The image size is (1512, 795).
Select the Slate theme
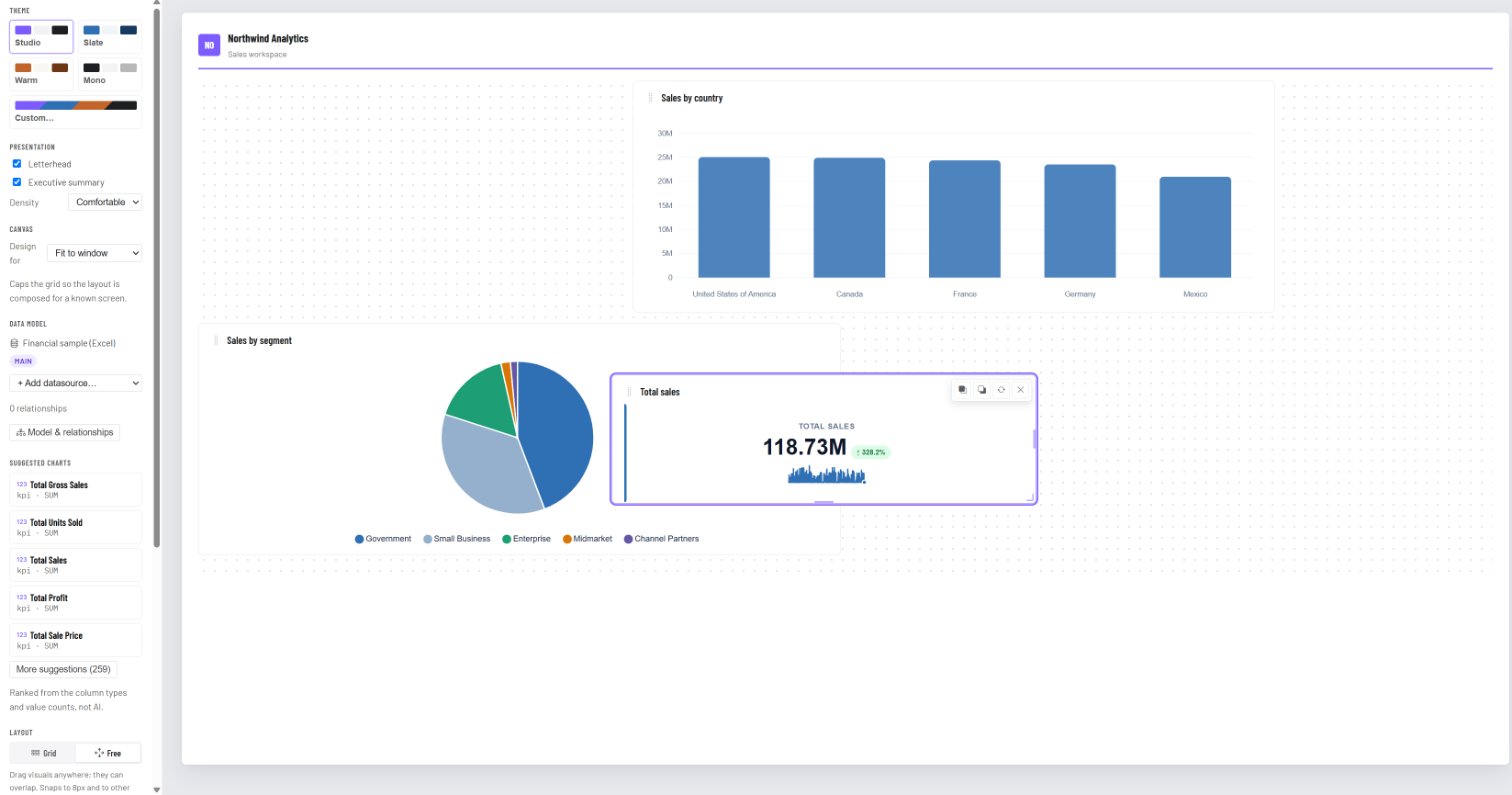(110, 36)
